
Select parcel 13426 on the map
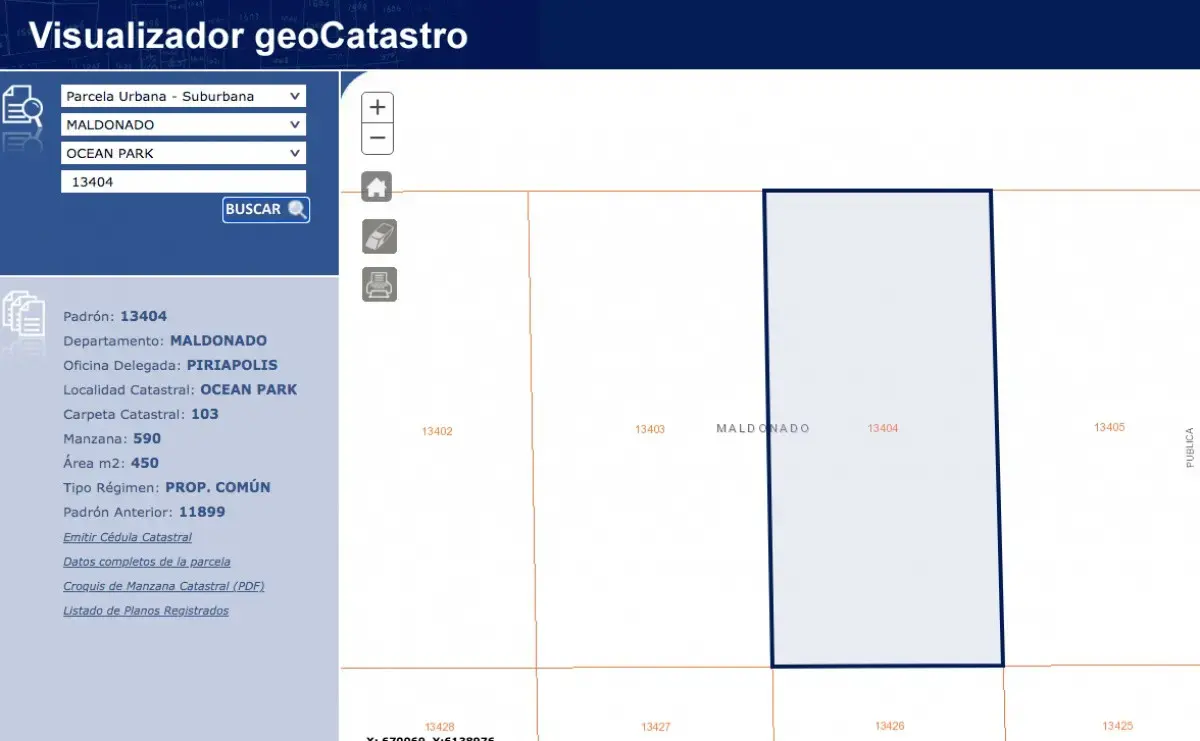[x=889, y=726]
